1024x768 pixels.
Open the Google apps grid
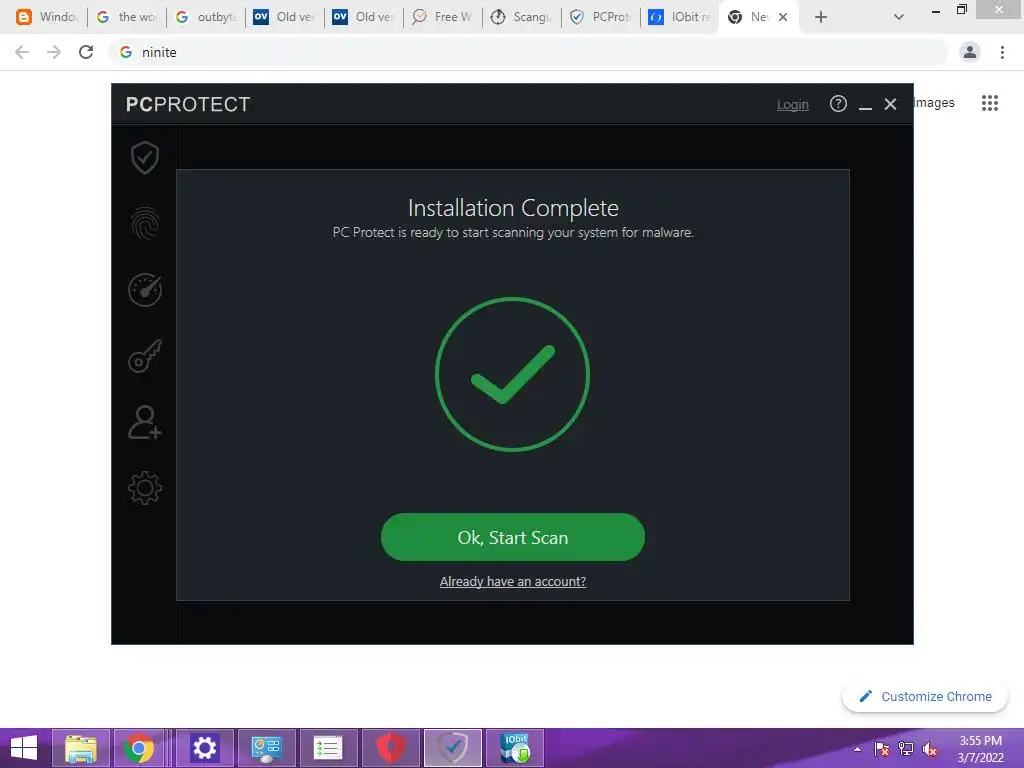[989, 103]
